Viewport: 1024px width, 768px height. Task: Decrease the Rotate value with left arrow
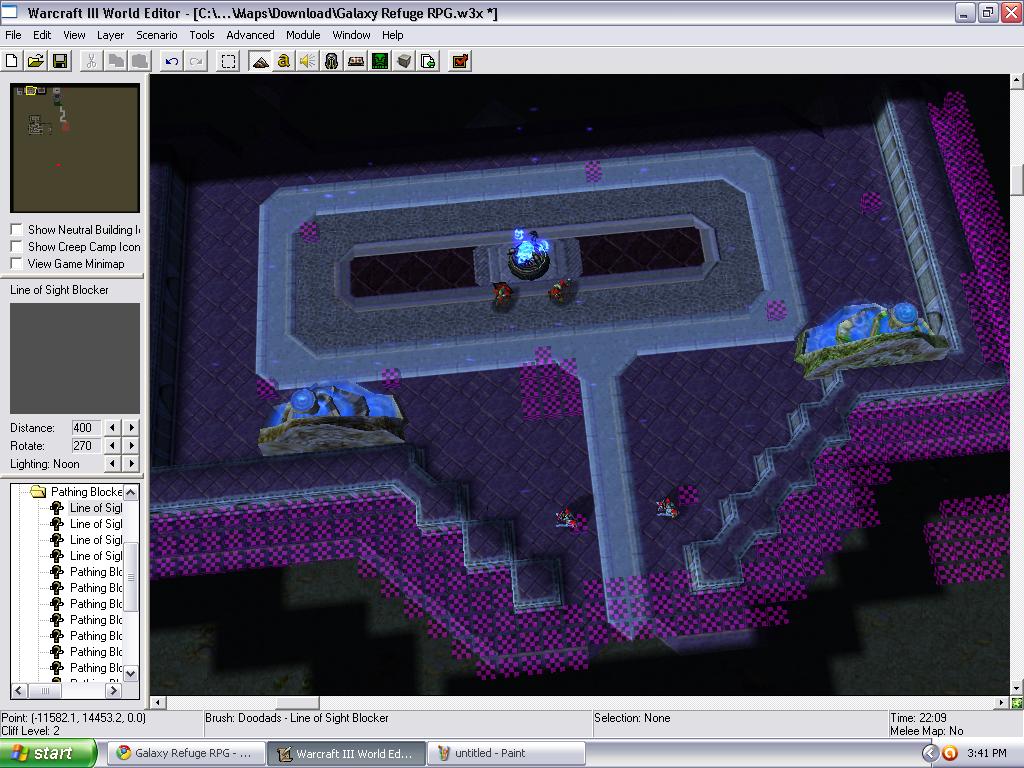(x=113, y=446)
